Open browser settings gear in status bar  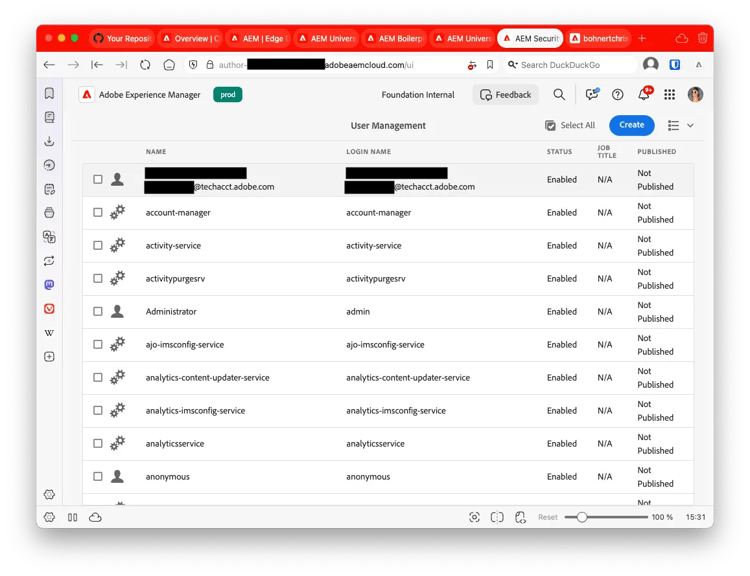[49, 517]
